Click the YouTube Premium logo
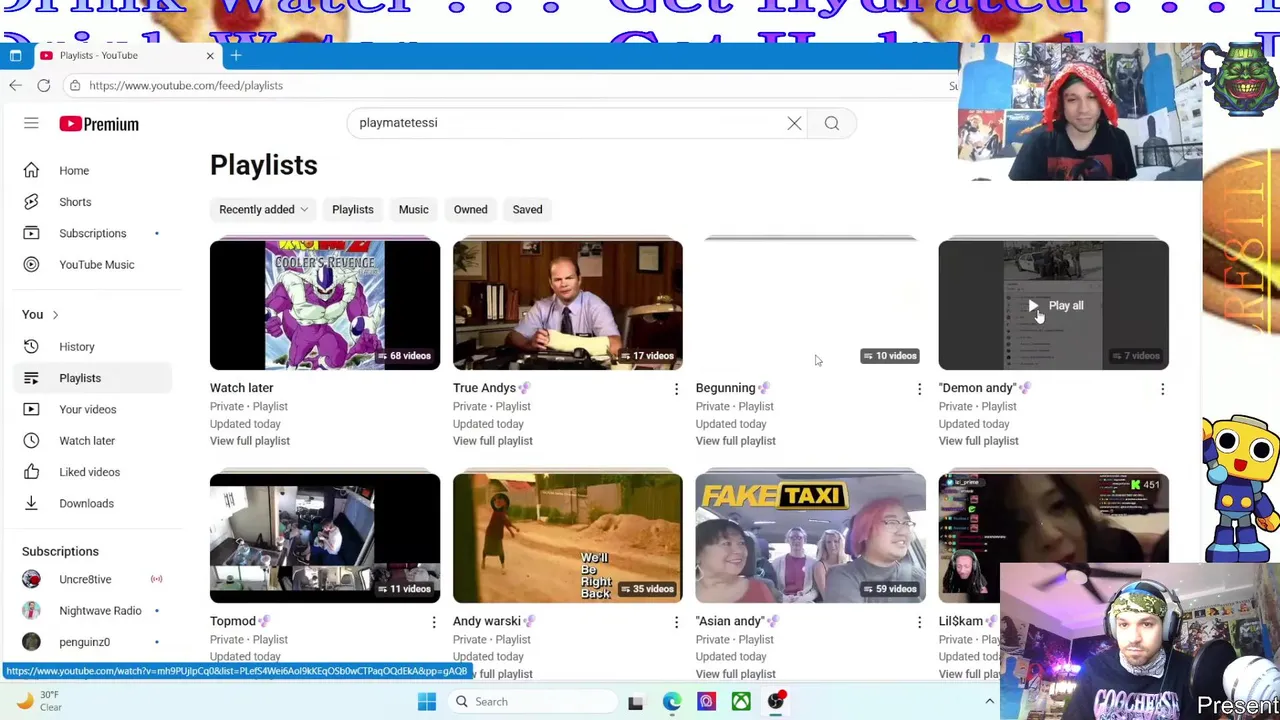This screenshot has height=720, width=1280. pyautogui.click(x=98, y=124)
